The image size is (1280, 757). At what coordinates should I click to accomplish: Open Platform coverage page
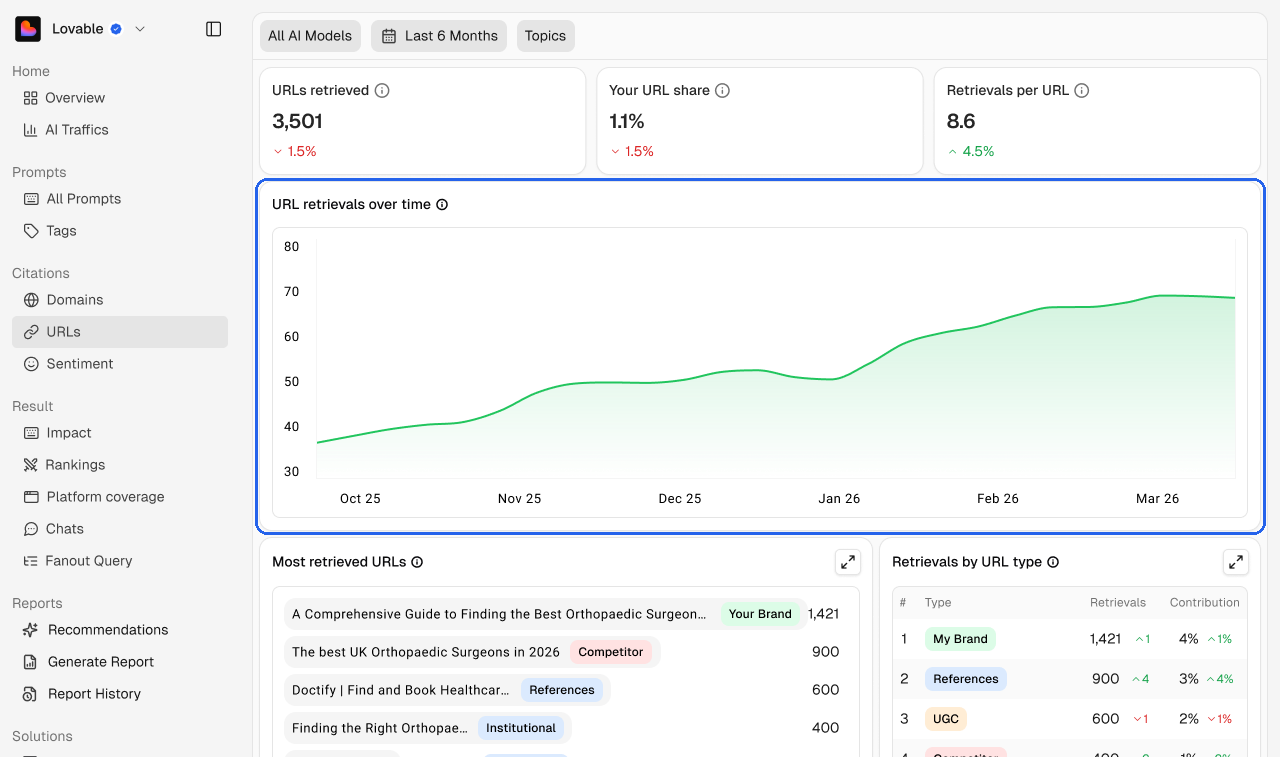pos(120,497)
